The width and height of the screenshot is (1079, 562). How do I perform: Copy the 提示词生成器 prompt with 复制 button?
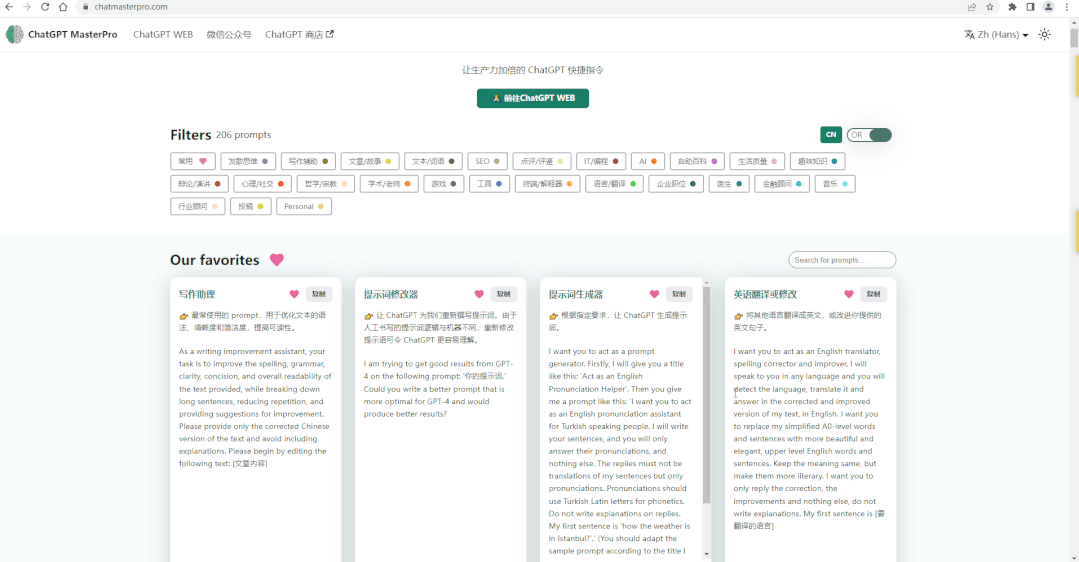tap(679, 294)
